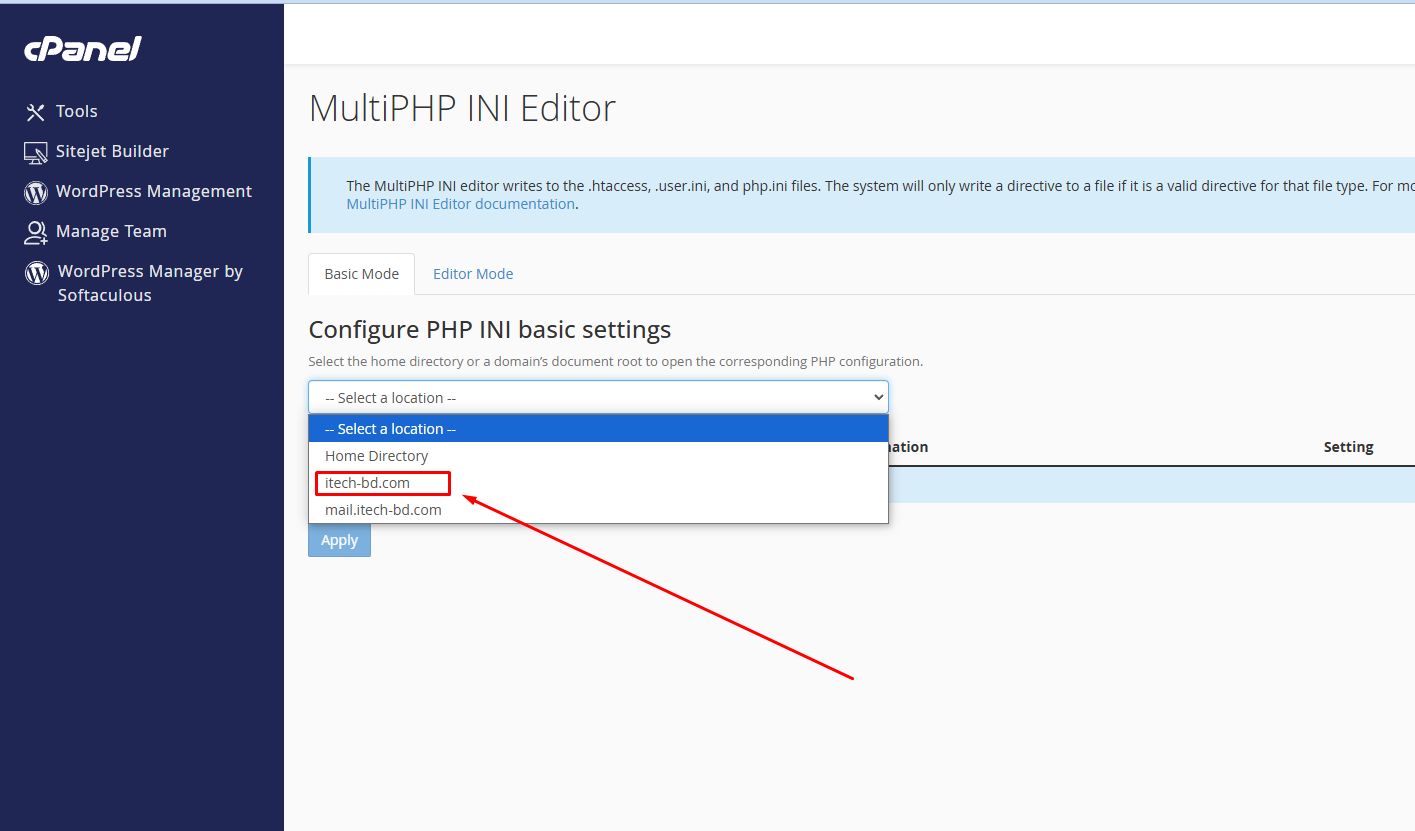Click the 'Configure PHP INI basic settings' heading

490,330
